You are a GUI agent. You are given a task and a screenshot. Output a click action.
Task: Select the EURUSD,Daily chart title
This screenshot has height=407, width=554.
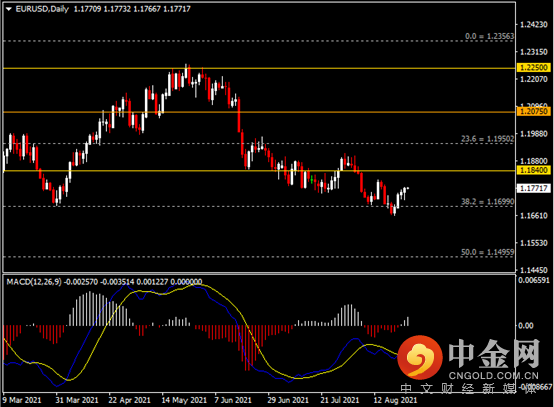click(x=42, y=9)
